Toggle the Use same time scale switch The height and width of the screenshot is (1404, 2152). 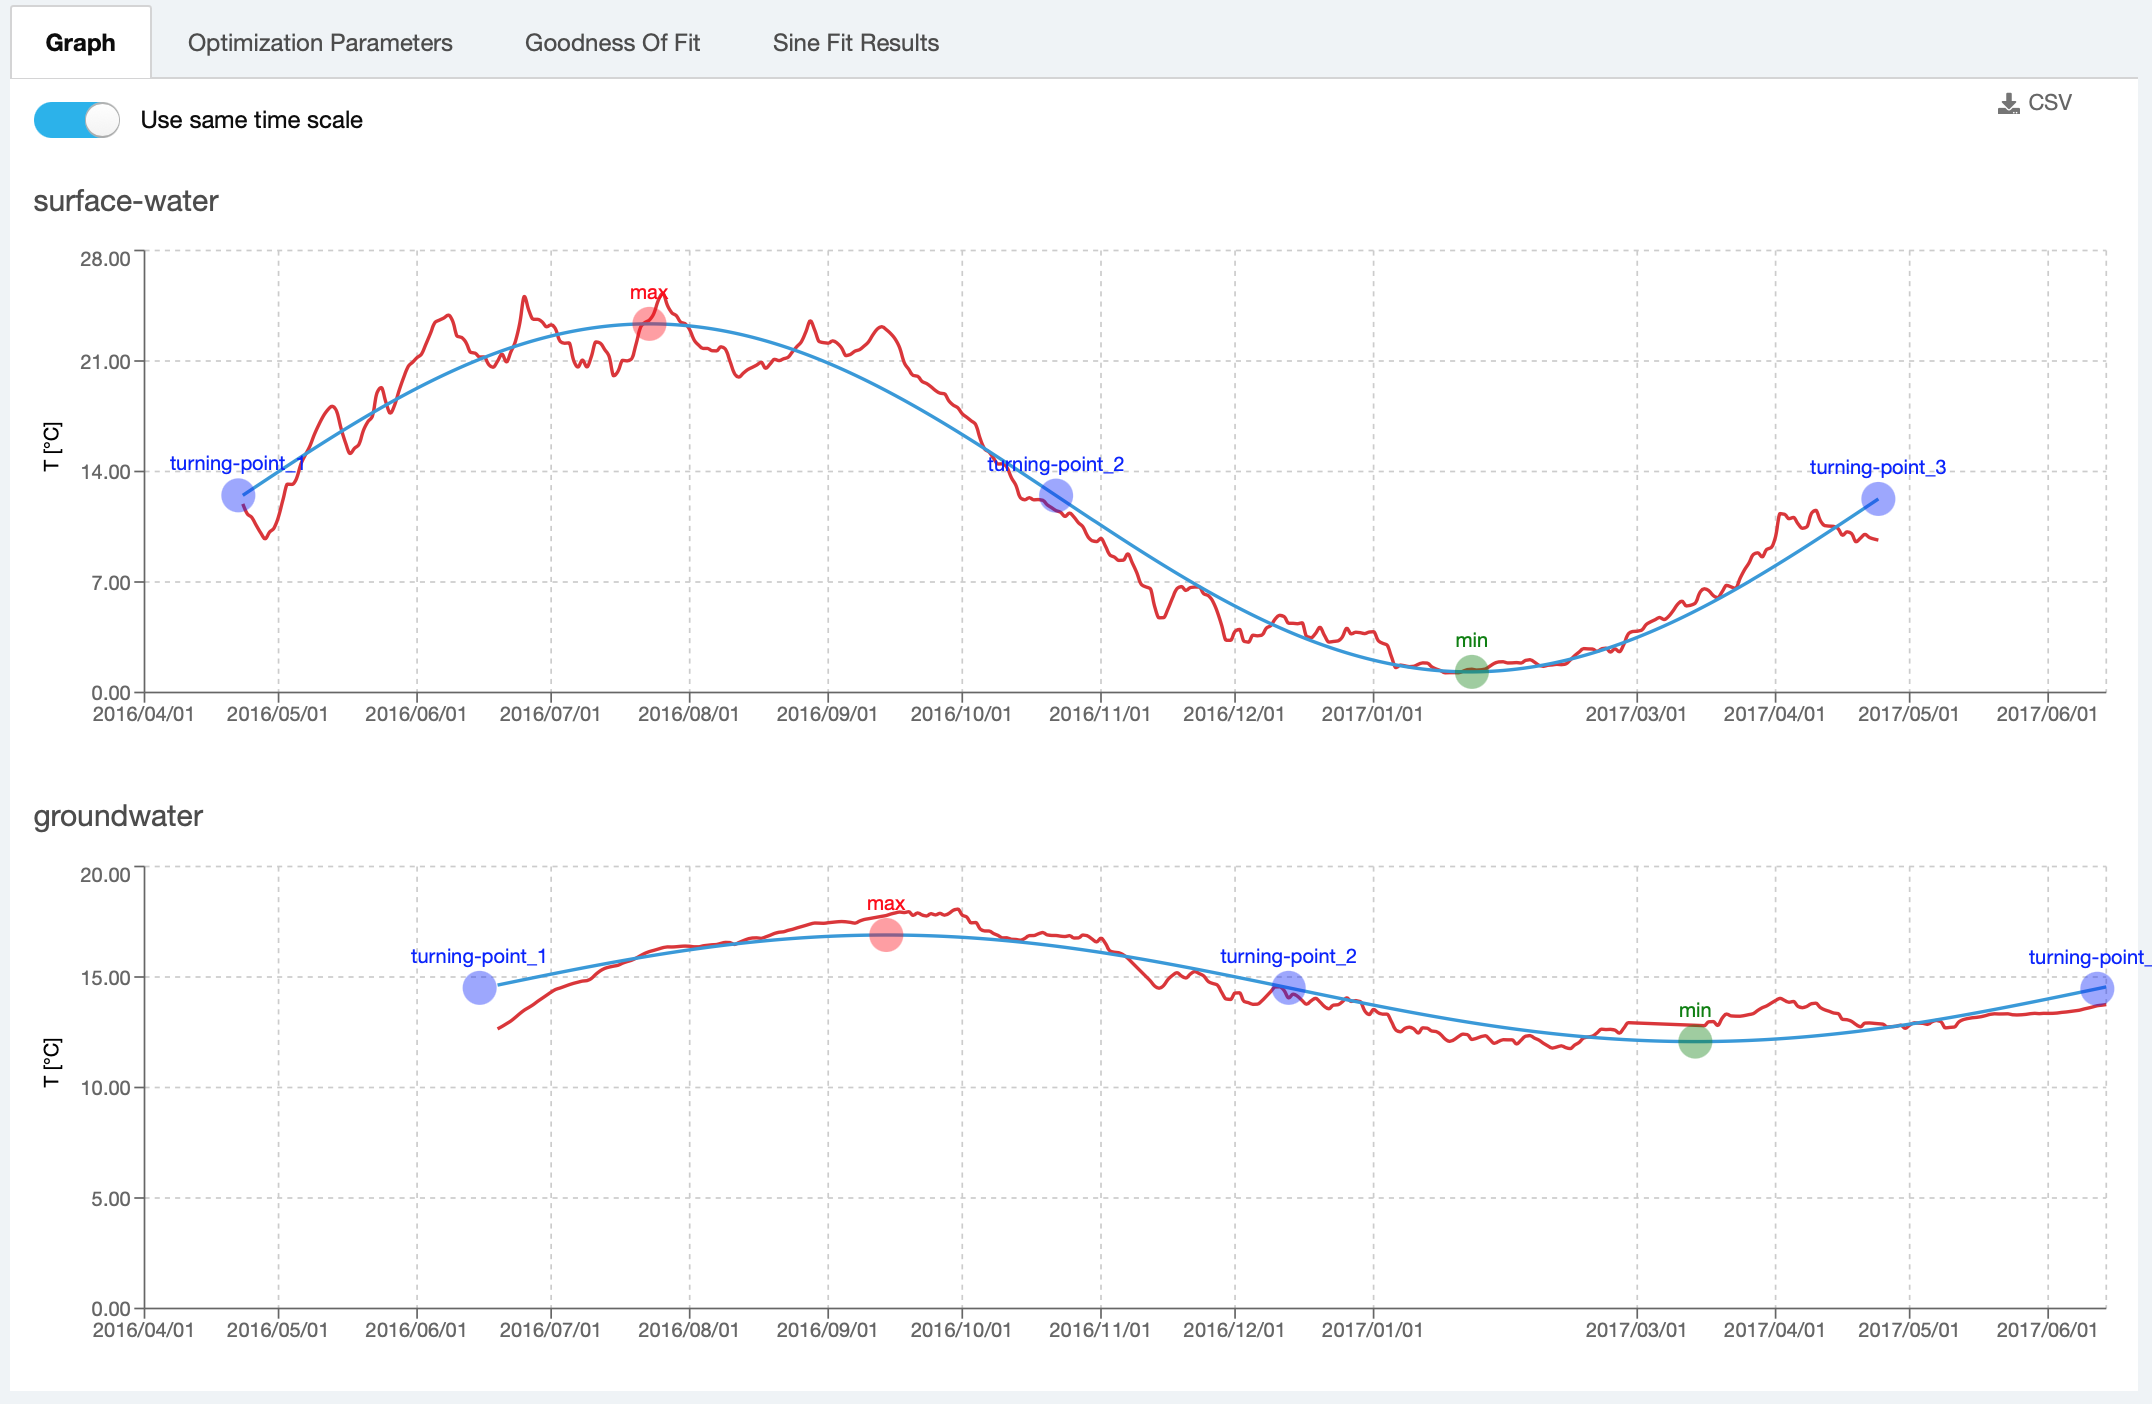(77, 120)
